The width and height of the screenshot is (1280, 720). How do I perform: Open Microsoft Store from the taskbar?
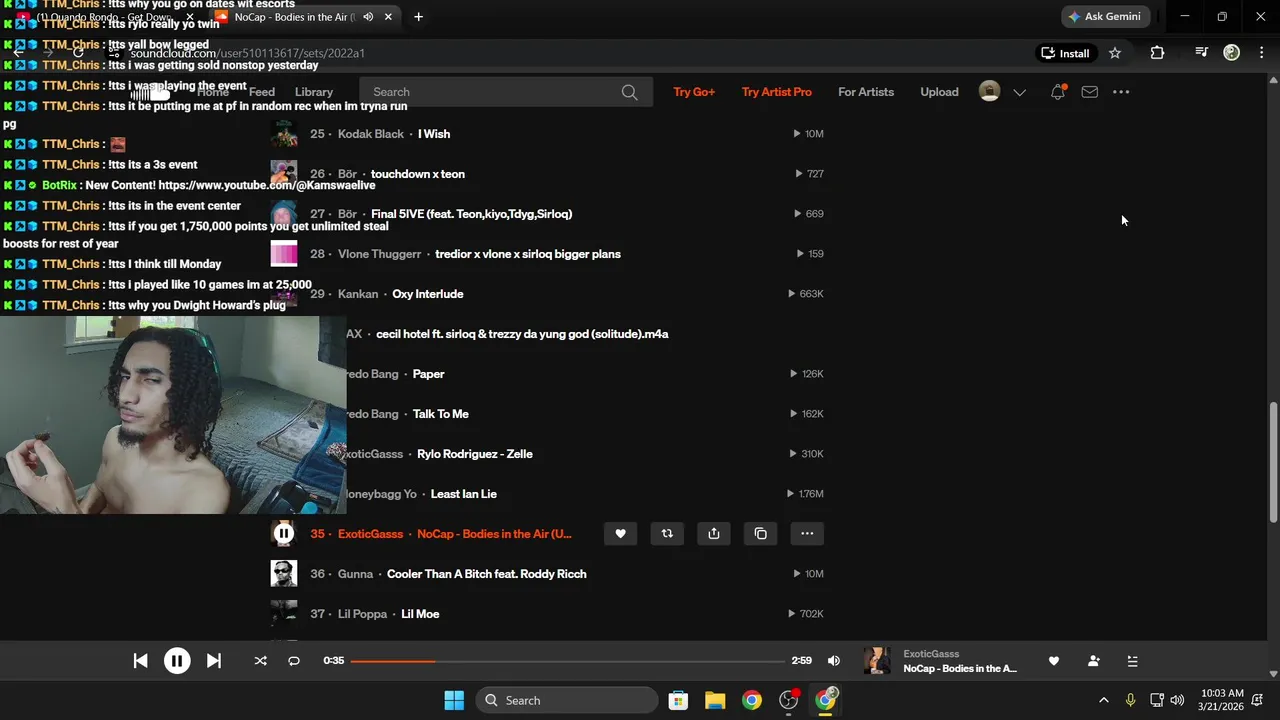pos(678,700)
